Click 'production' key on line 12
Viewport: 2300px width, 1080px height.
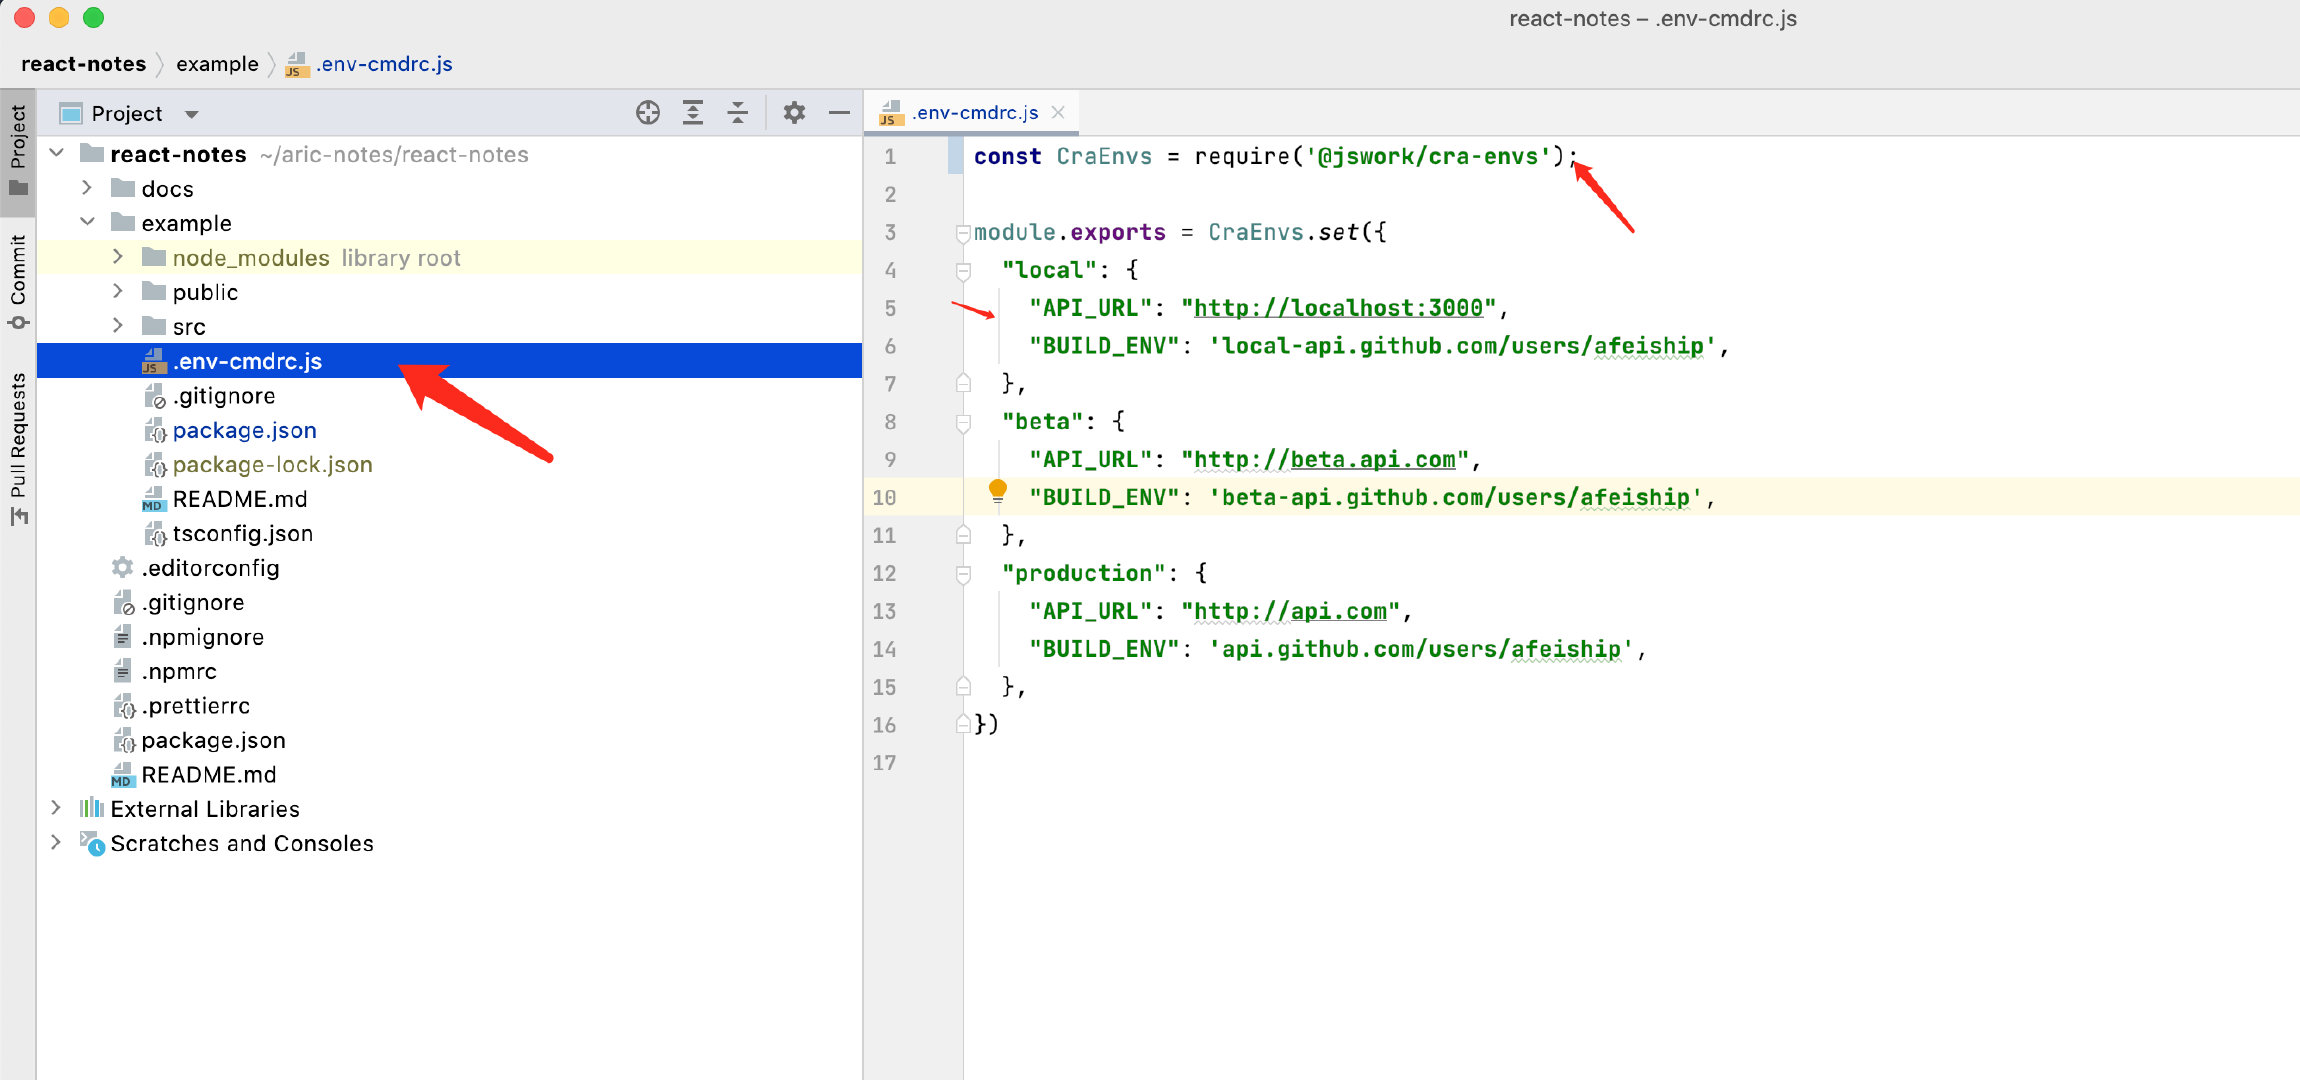(x=1083, y=574)
